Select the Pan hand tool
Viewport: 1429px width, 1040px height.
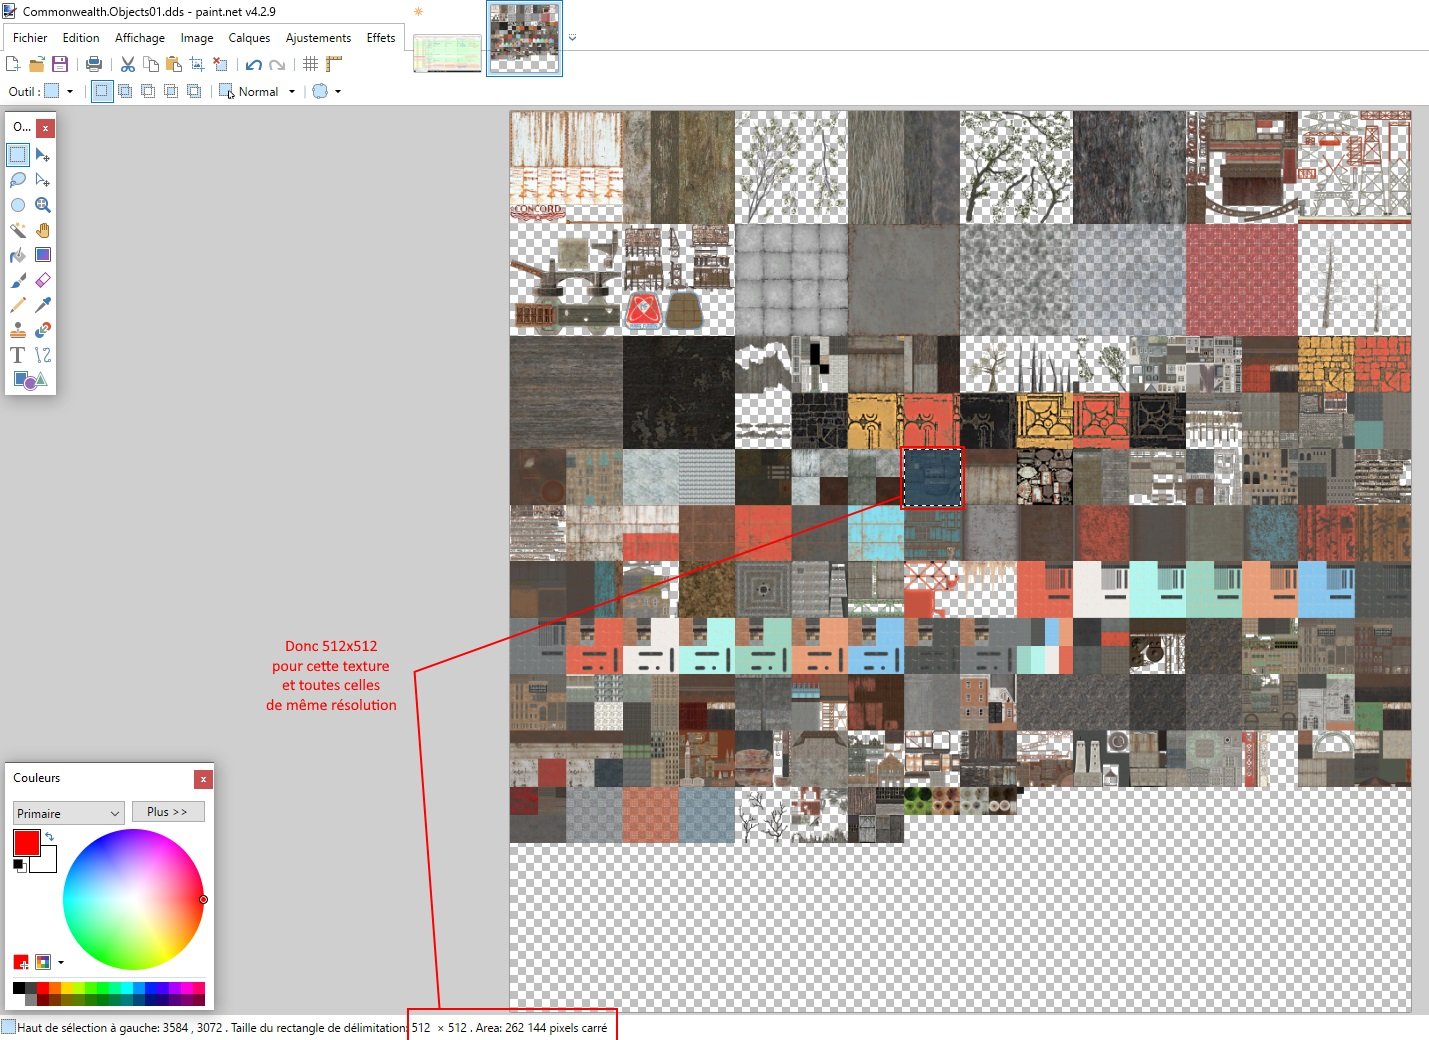[43, 230]
